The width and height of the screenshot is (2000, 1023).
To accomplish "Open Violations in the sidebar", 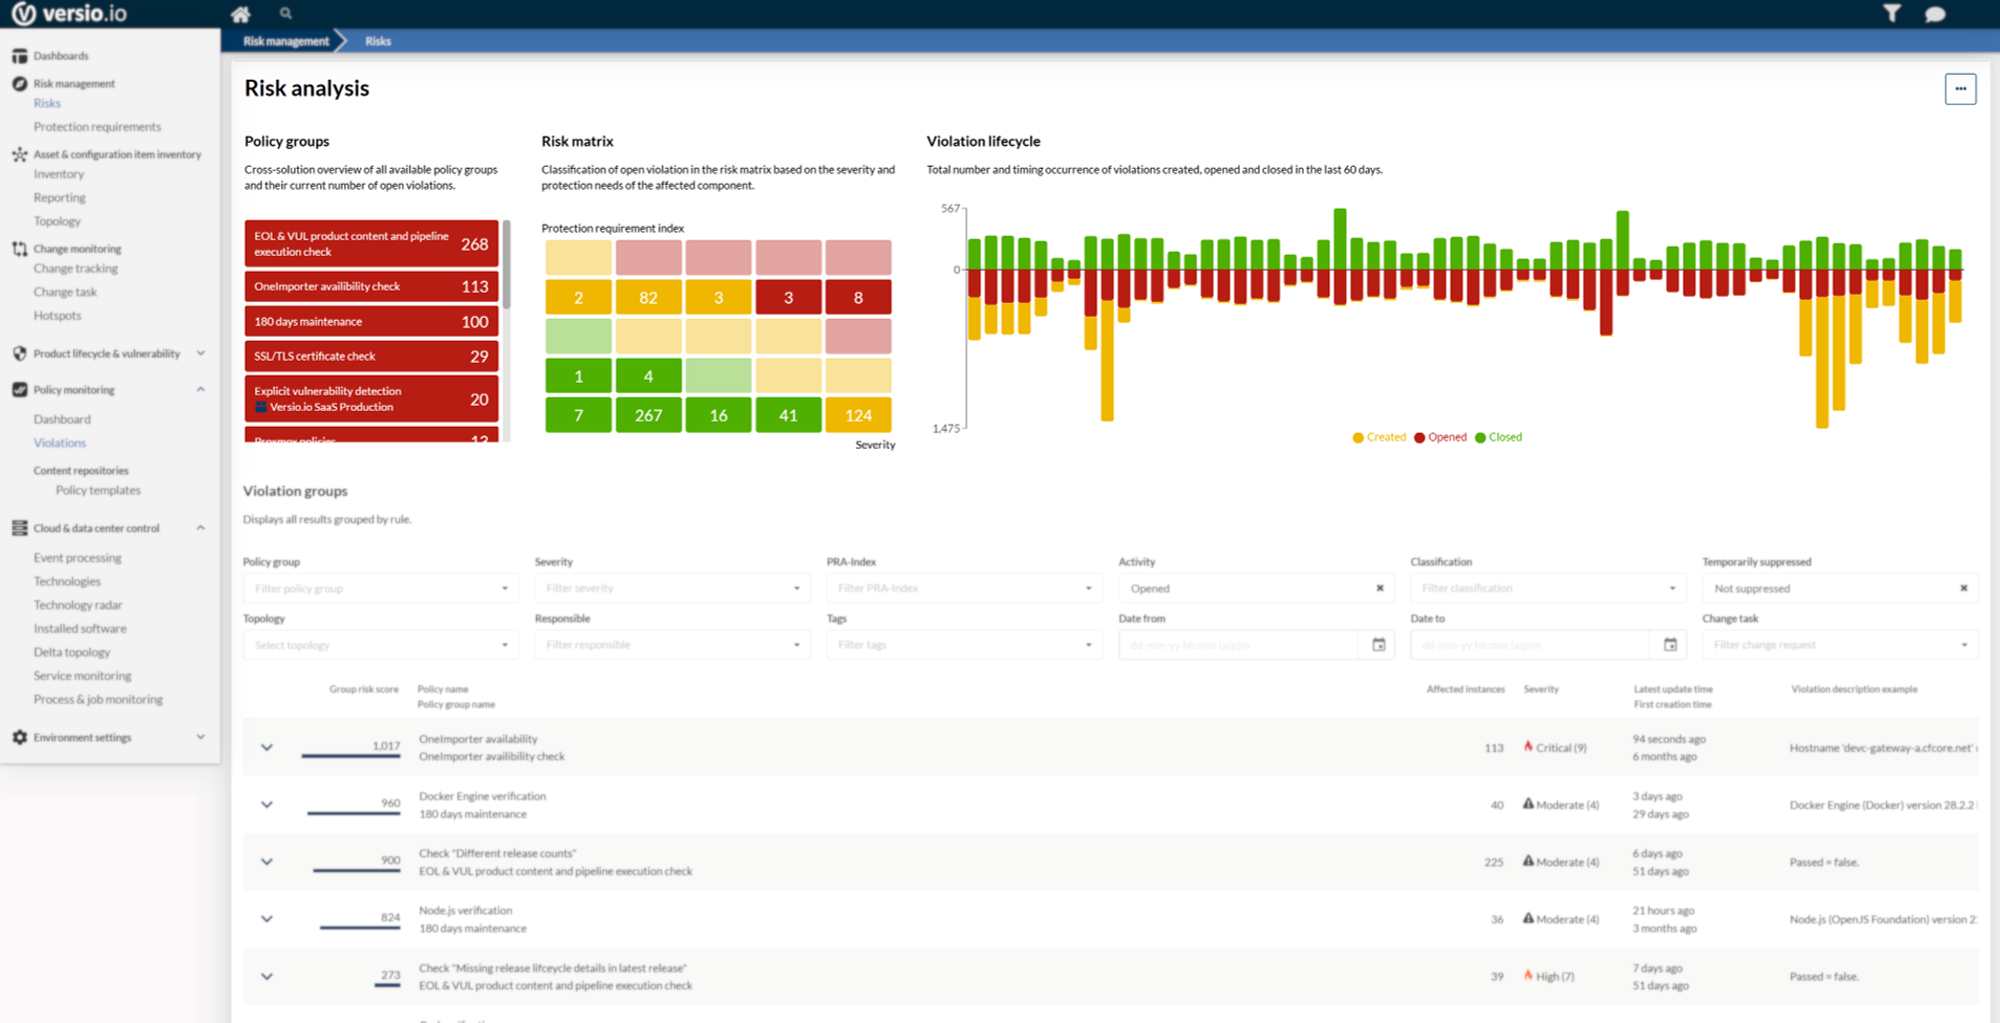I will click(60, 443).
